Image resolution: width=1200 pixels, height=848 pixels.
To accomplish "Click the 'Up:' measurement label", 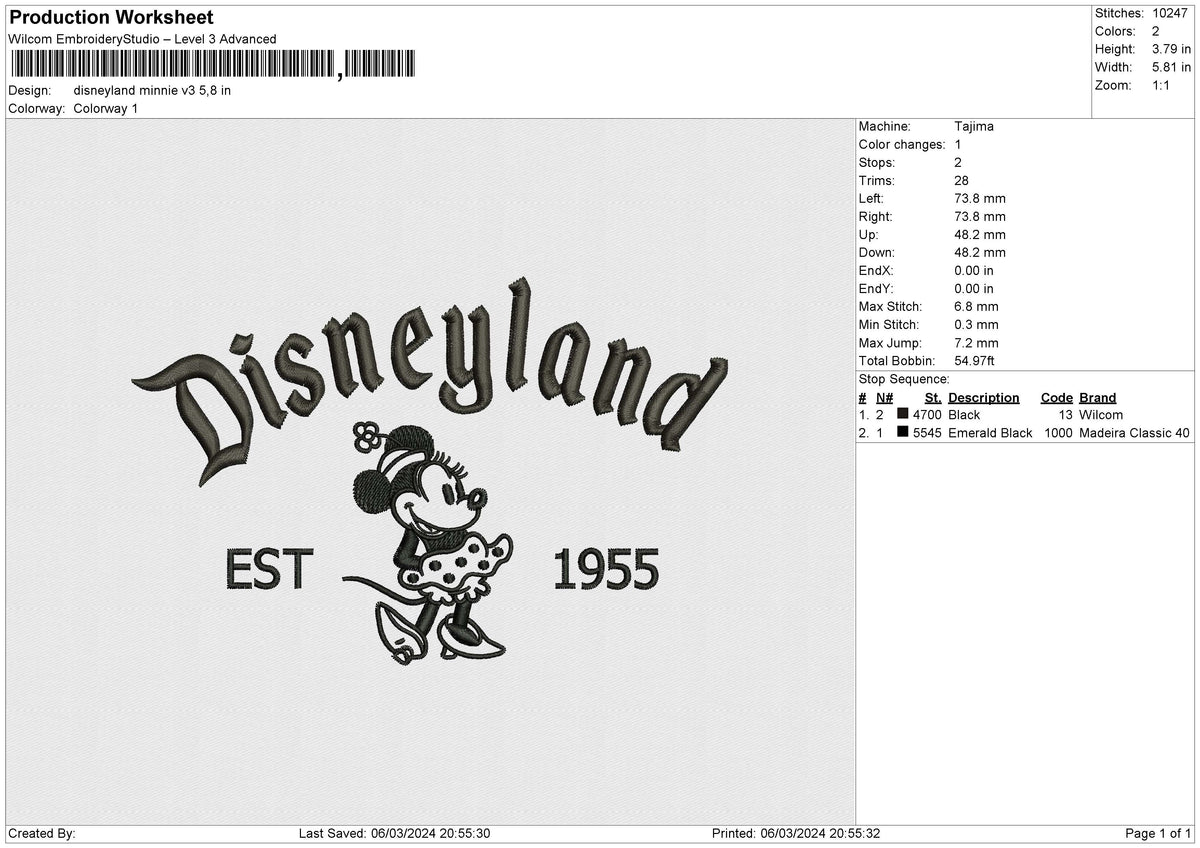I will coord(869,235).
